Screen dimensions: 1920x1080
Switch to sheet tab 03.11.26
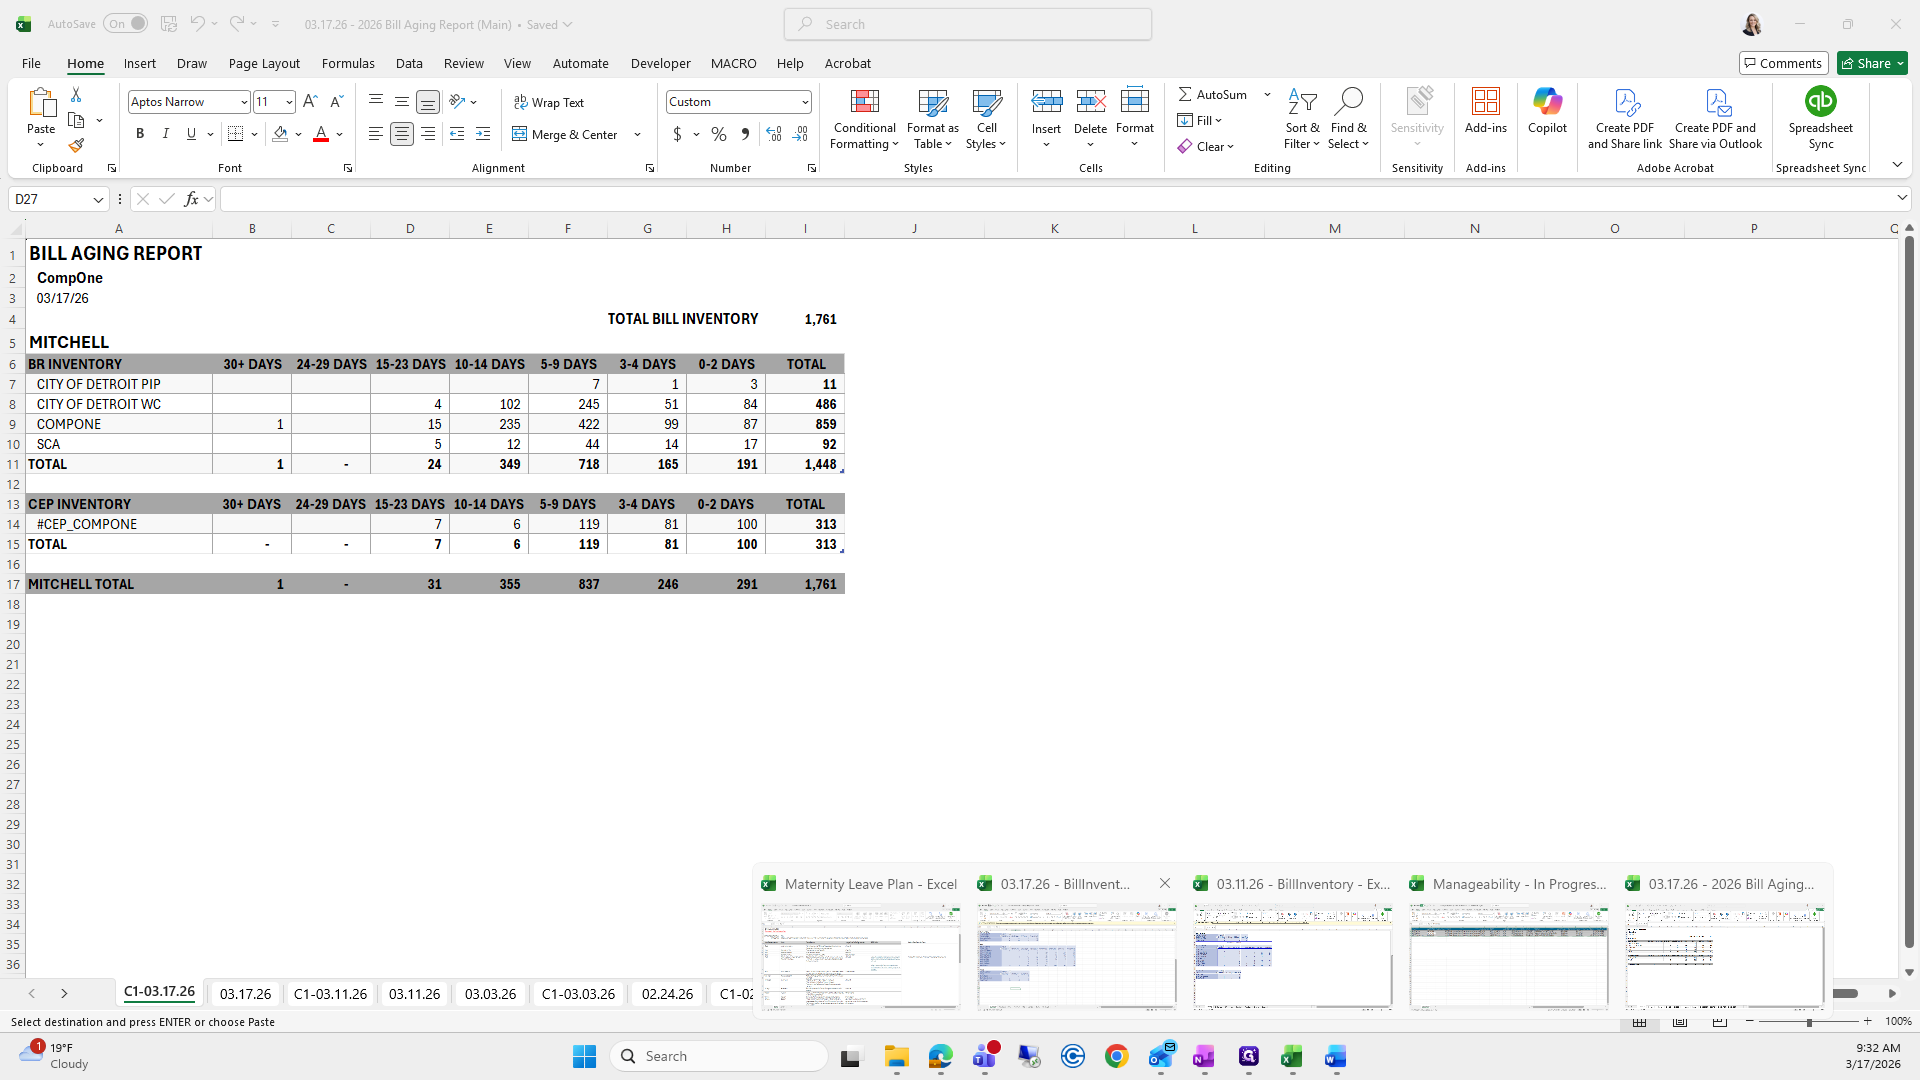tap(414, 994)
